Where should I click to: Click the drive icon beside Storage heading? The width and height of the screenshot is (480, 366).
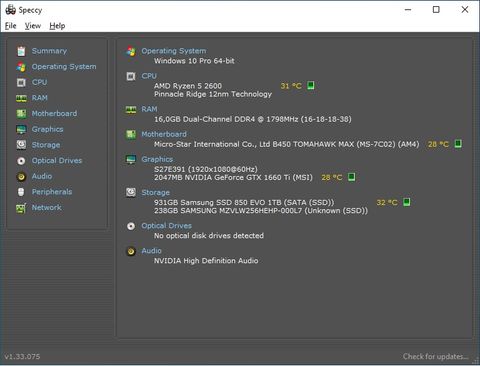coord(131,193)
